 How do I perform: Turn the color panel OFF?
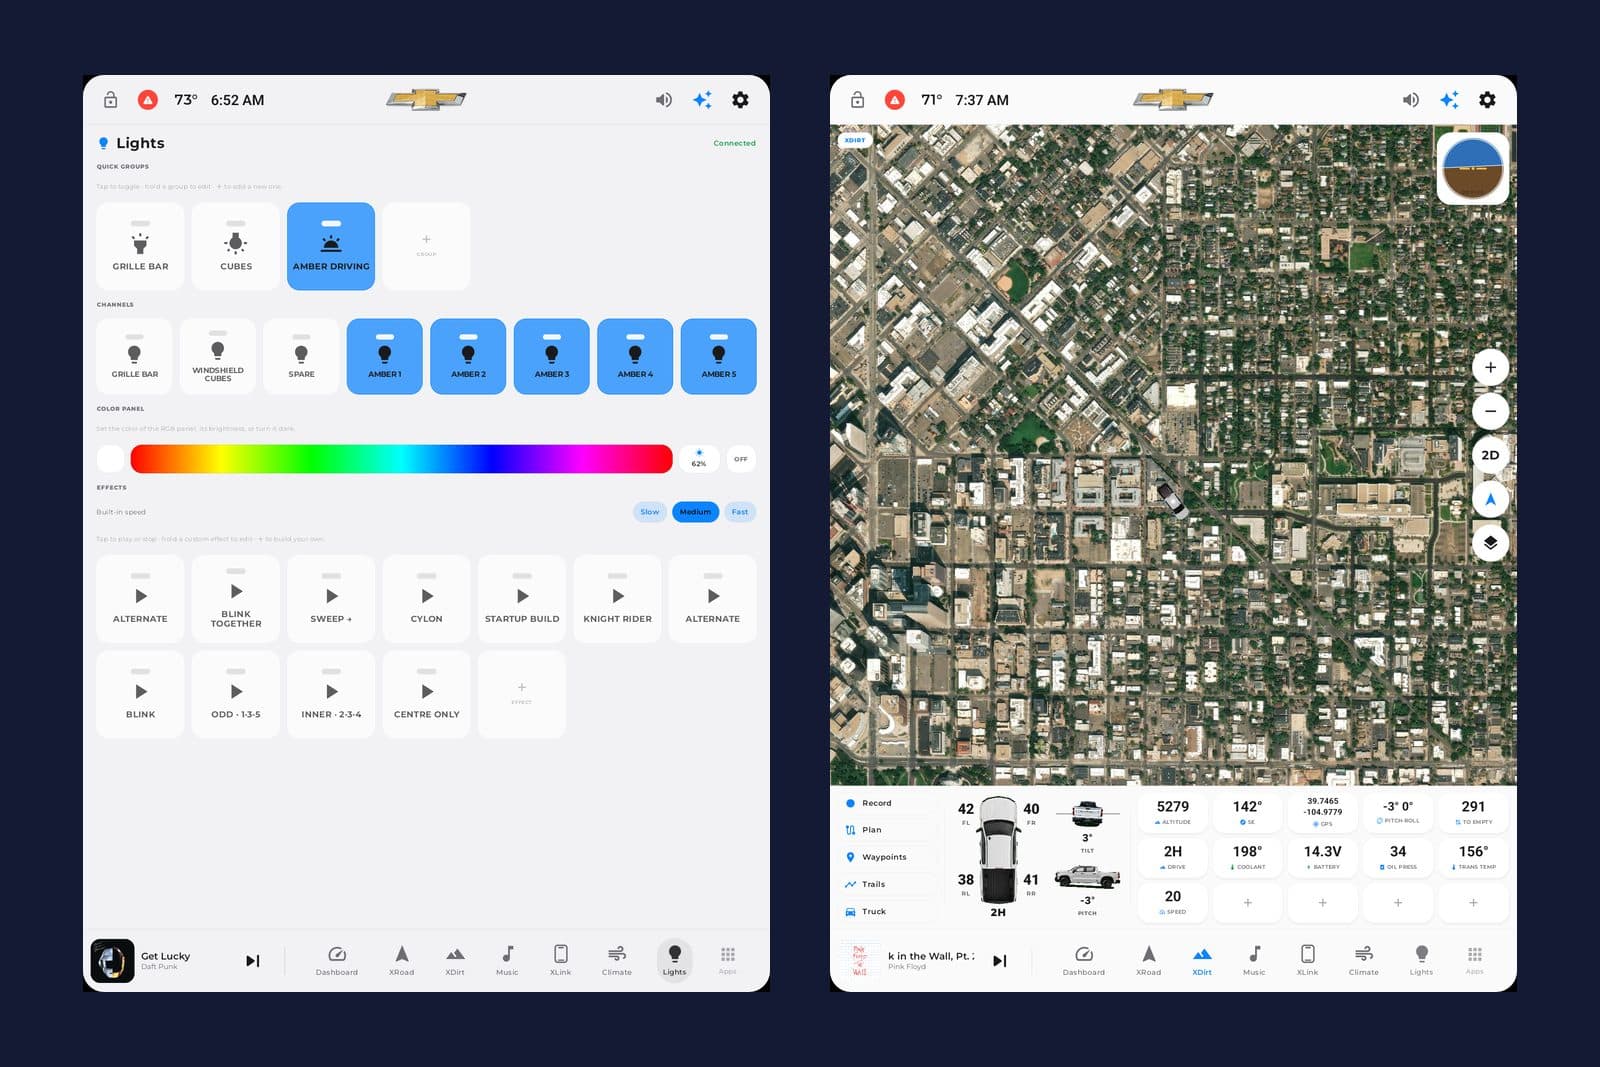coord(741,459)
